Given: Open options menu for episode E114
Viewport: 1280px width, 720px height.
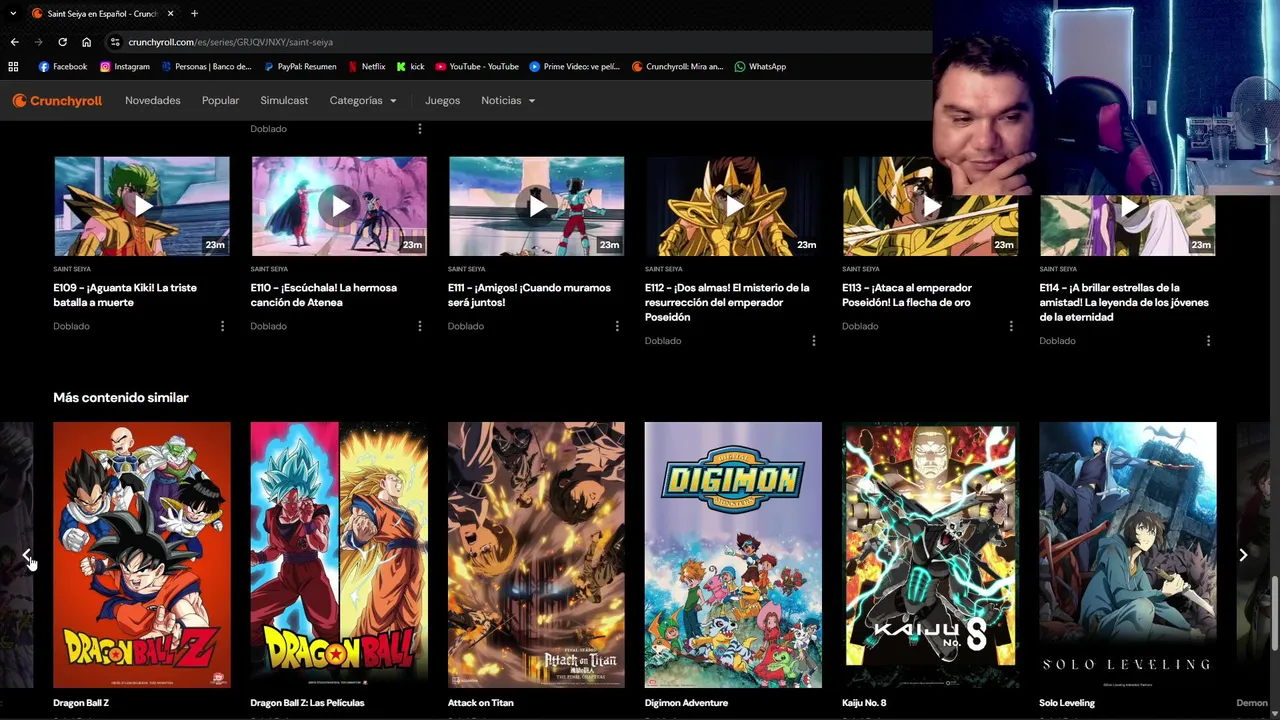Looking at the screenshot, I should pos(1208,341).
